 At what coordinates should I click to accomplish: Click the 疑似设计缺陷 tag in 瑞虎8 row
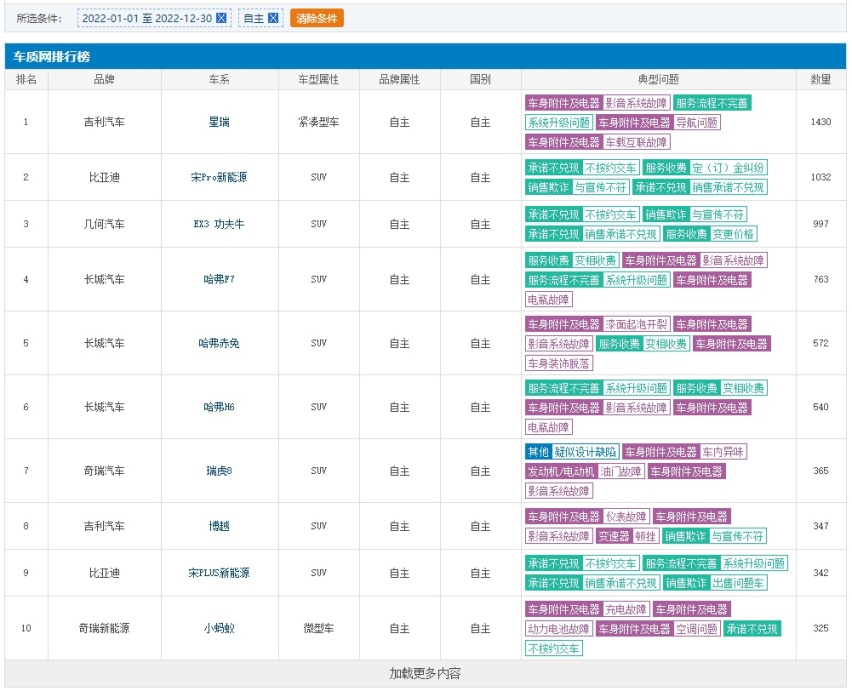(585, 452)
